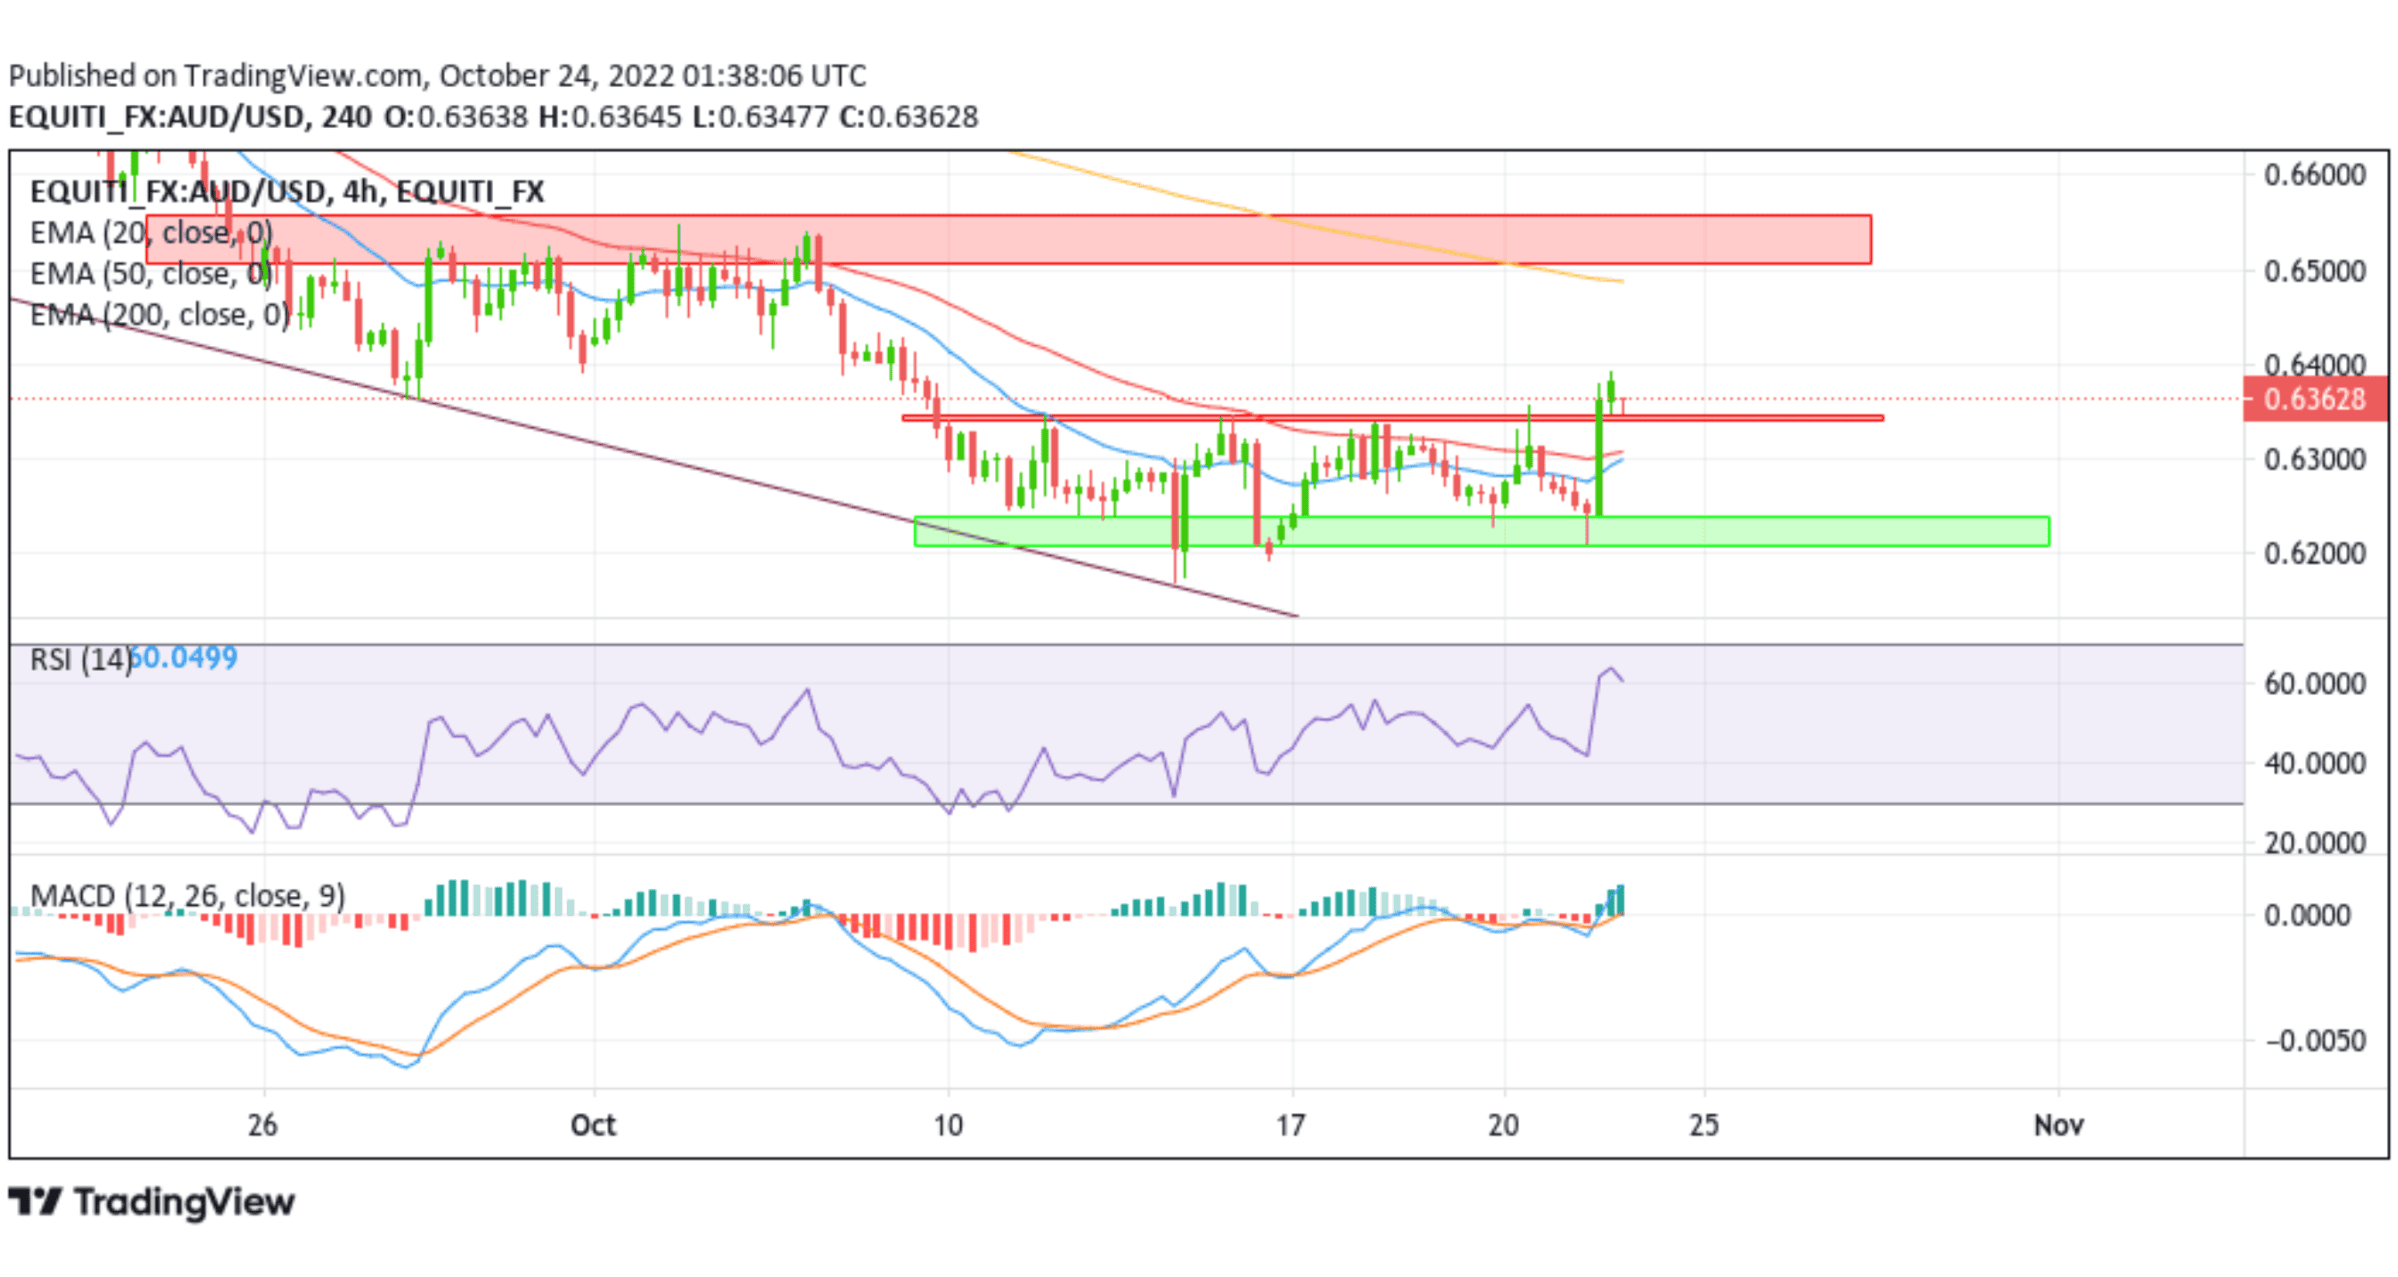
Task: Click the RSI 40.0000 axis label
Action: point(2315,764)
